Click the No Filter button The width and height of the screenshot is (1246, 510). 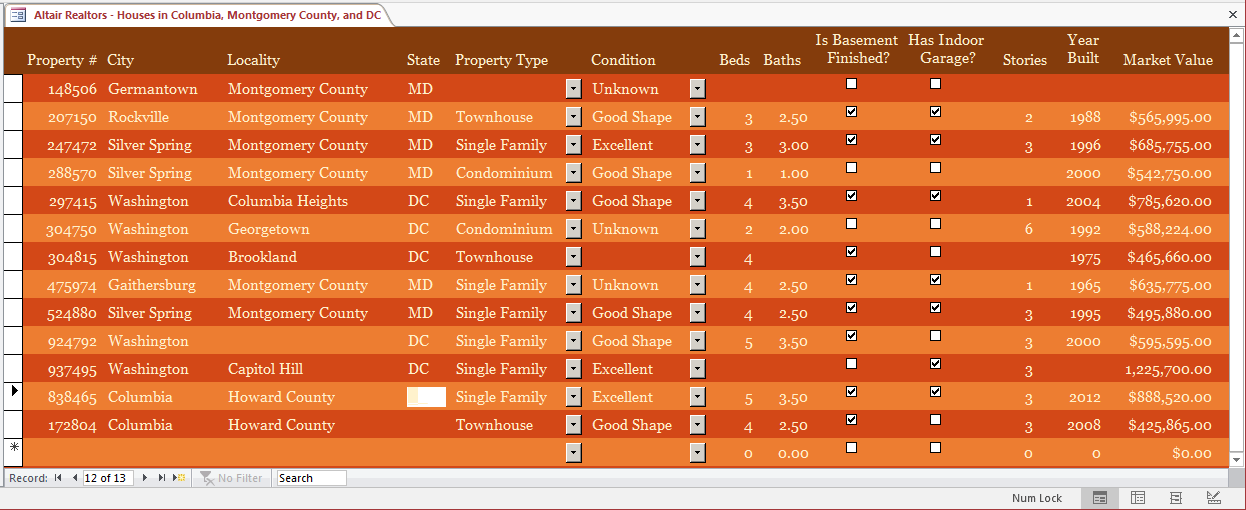(232, 478)
